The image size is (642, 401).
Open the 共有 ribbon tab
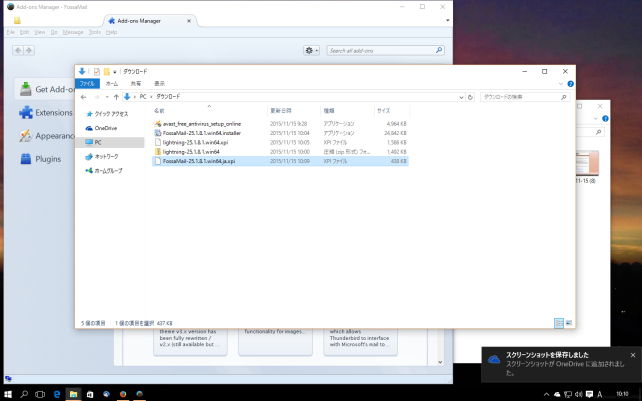136,84
